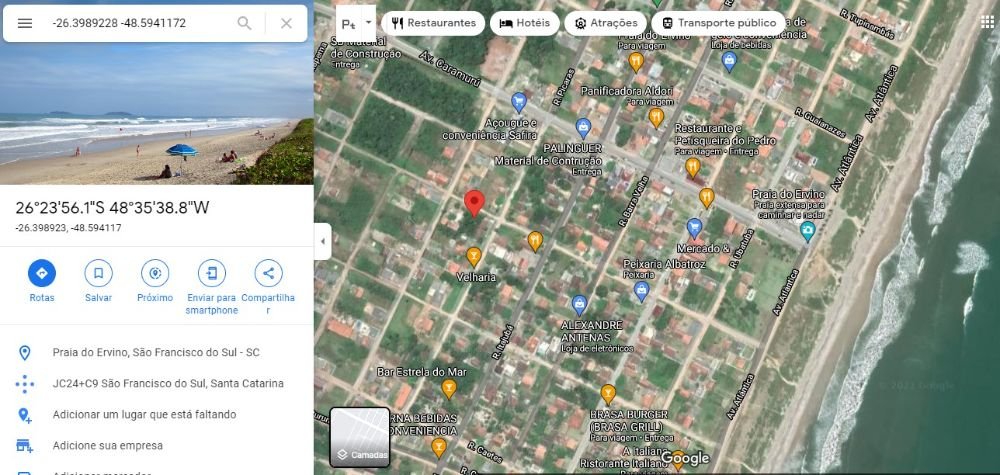Open the language dropdown arrow
Image resolution: width=1000 pixels, height=475 pixels.
(x=368, y=21)
